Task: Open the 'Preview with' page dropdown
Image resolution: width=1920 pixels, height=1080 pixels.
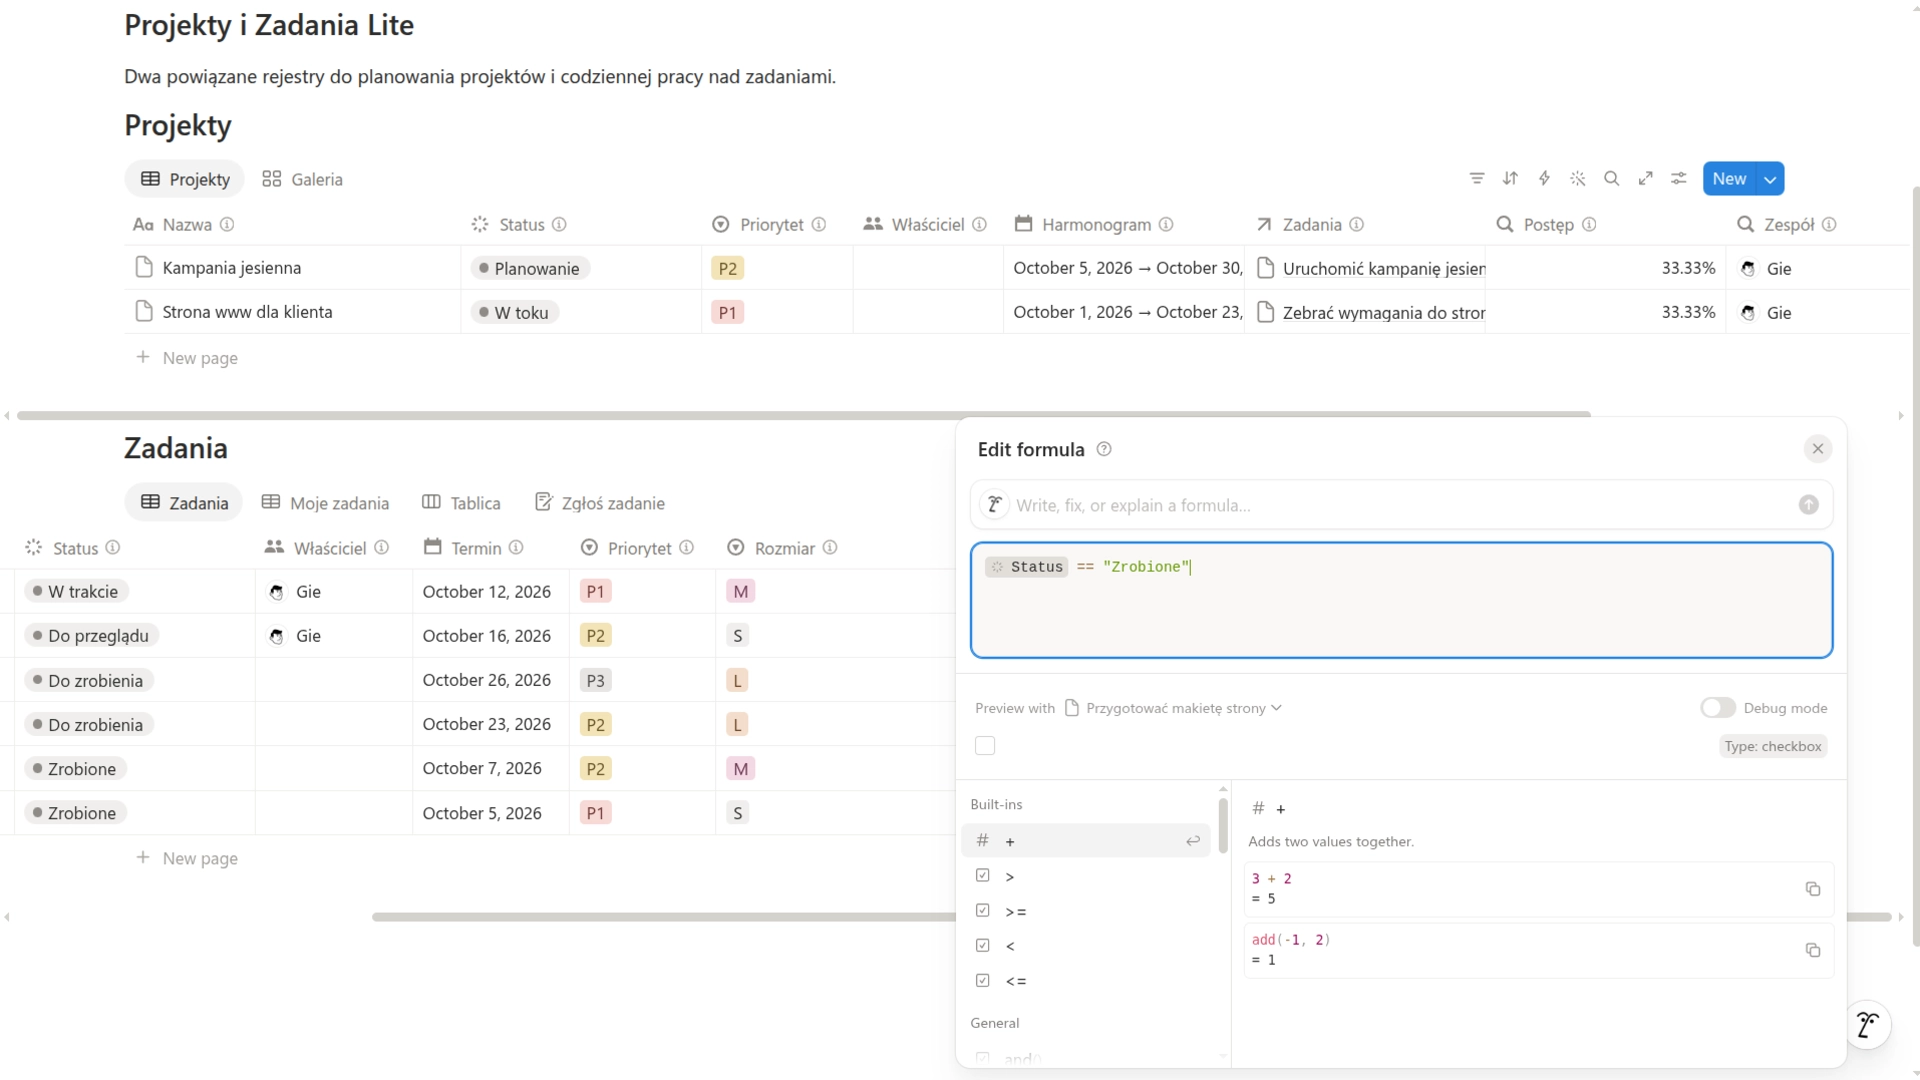Action: tap(1173, 708)
